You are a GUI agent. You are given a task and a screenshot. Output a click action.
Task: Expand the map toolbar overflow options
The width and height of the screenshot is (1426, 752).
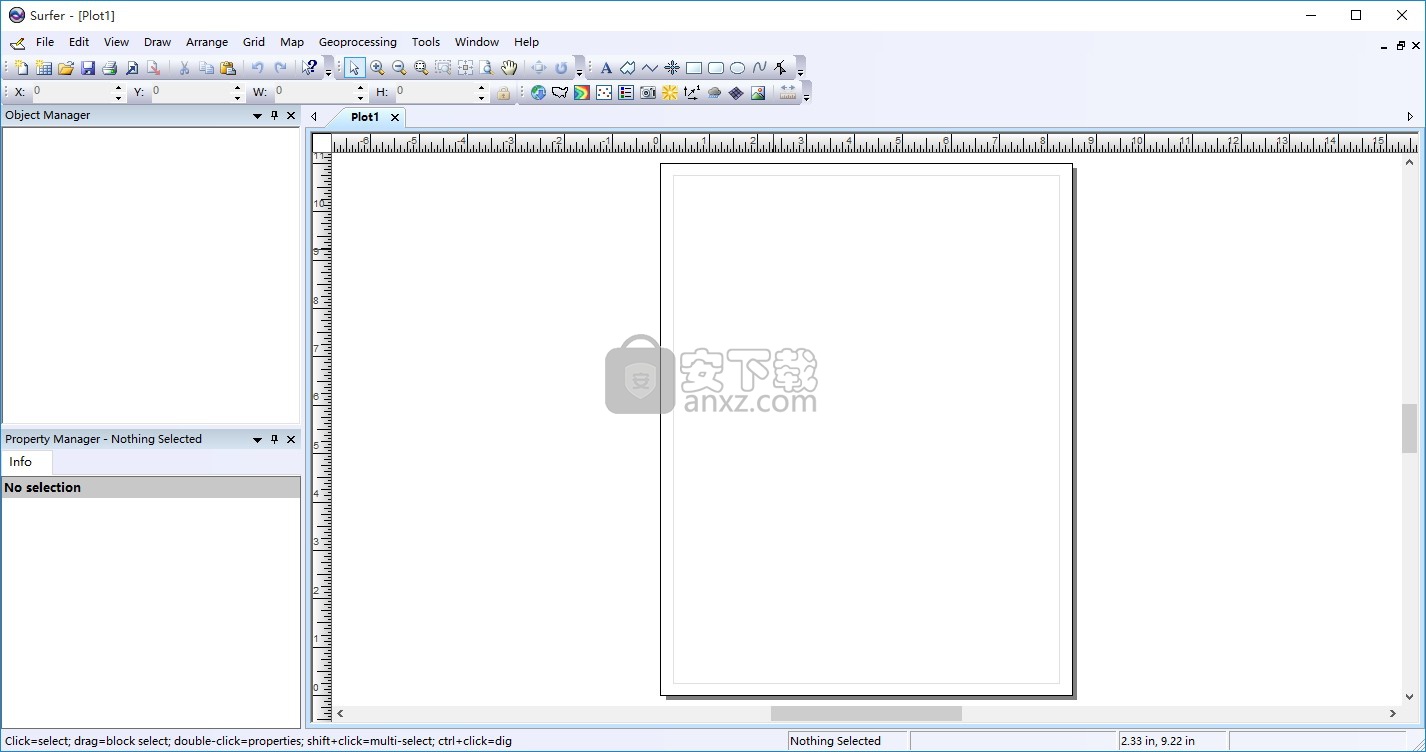(807, 98)
